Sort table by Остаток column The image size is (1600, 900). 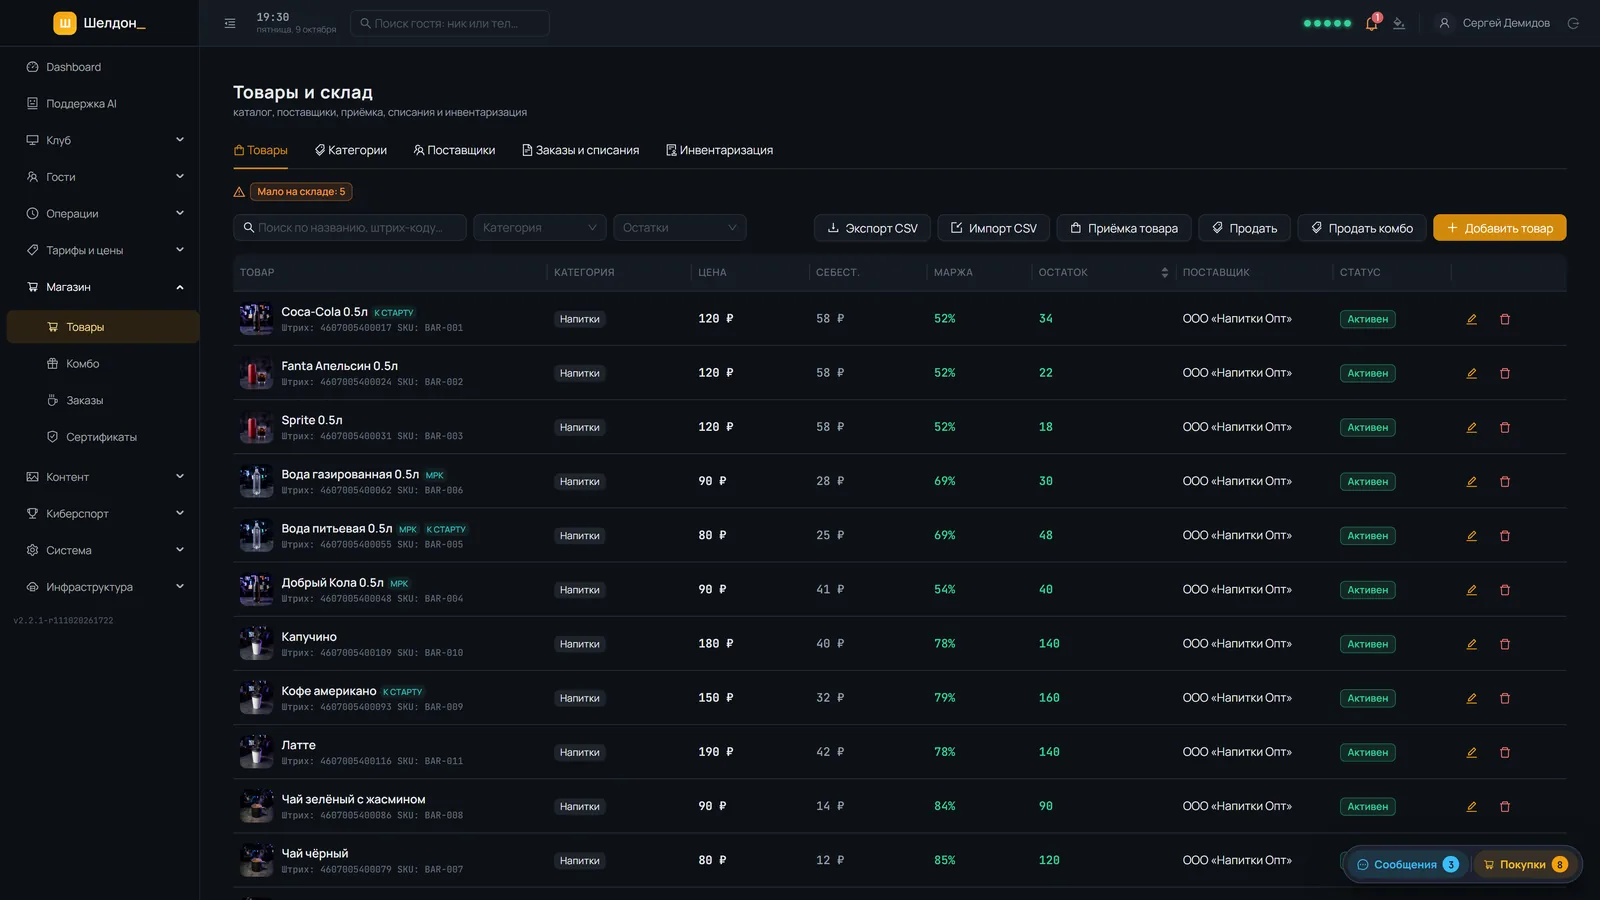[x=1164, y=272]
